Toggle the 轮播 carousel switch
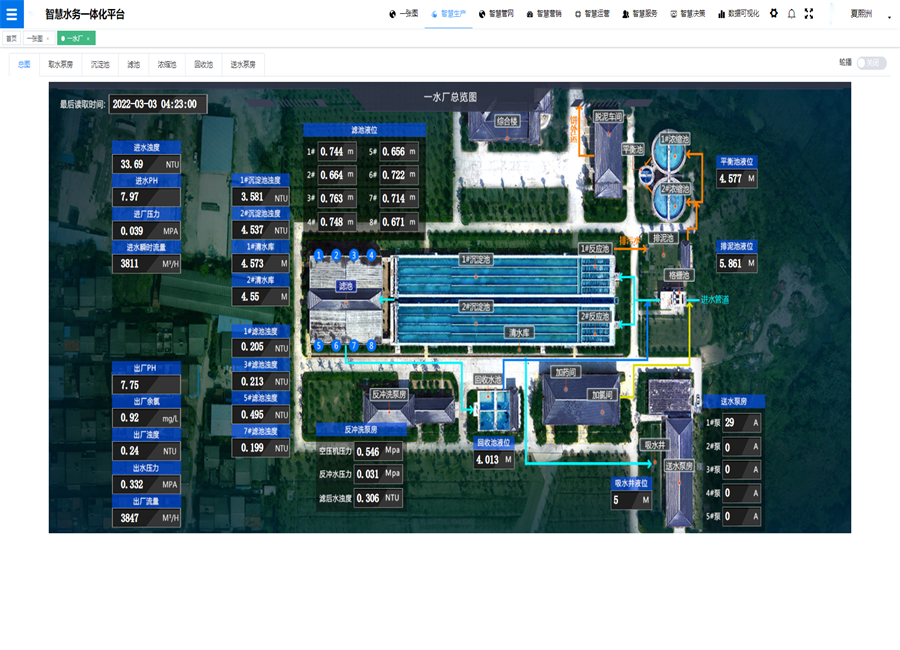900x650 pixels. point(871,63)
